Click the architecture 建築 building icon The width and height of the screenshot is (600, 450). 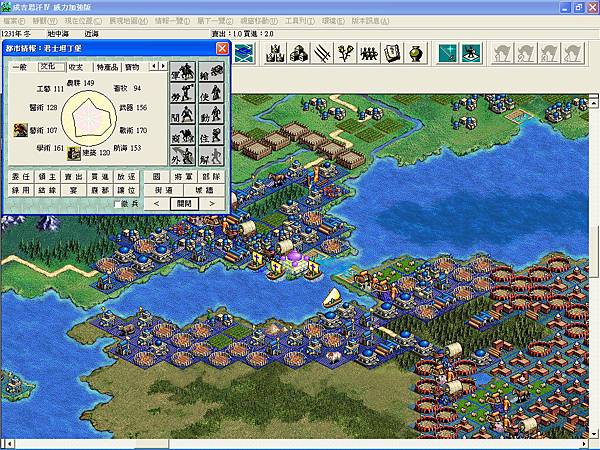point(74,153)
